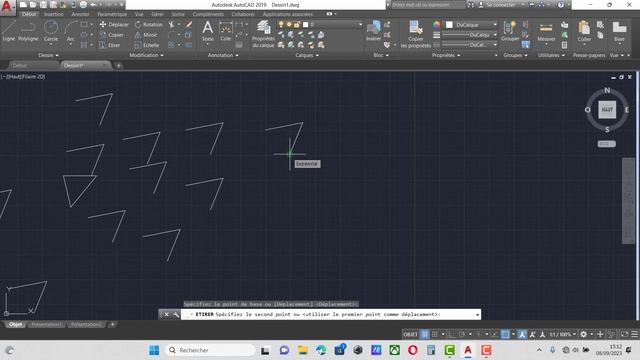This screenshot has height=360, width=640.
Task: Run the Etirer stretch command
Action: tap(110, 45)
